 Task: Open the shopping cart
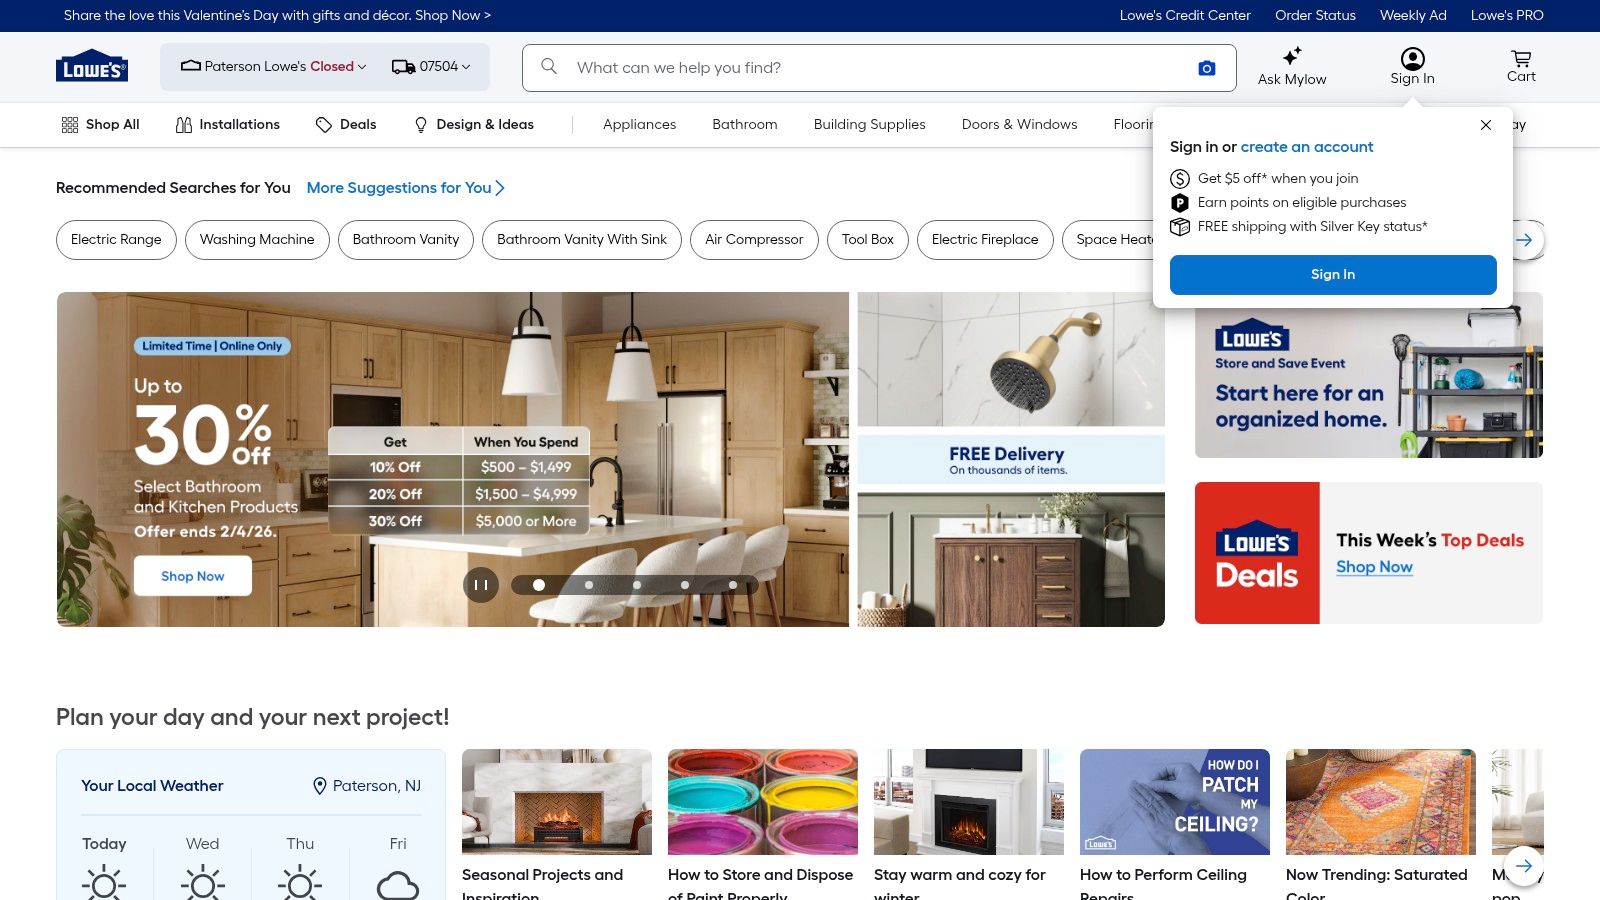pos(1521,67)
